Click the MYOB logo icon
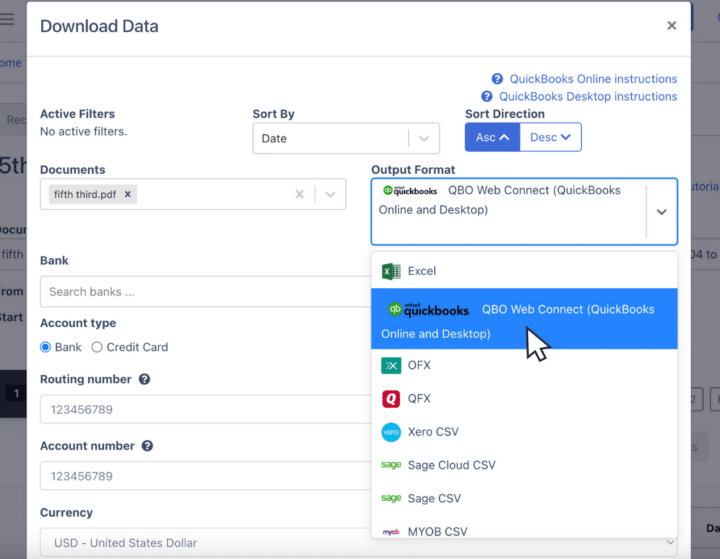 [x=391, y=532]
